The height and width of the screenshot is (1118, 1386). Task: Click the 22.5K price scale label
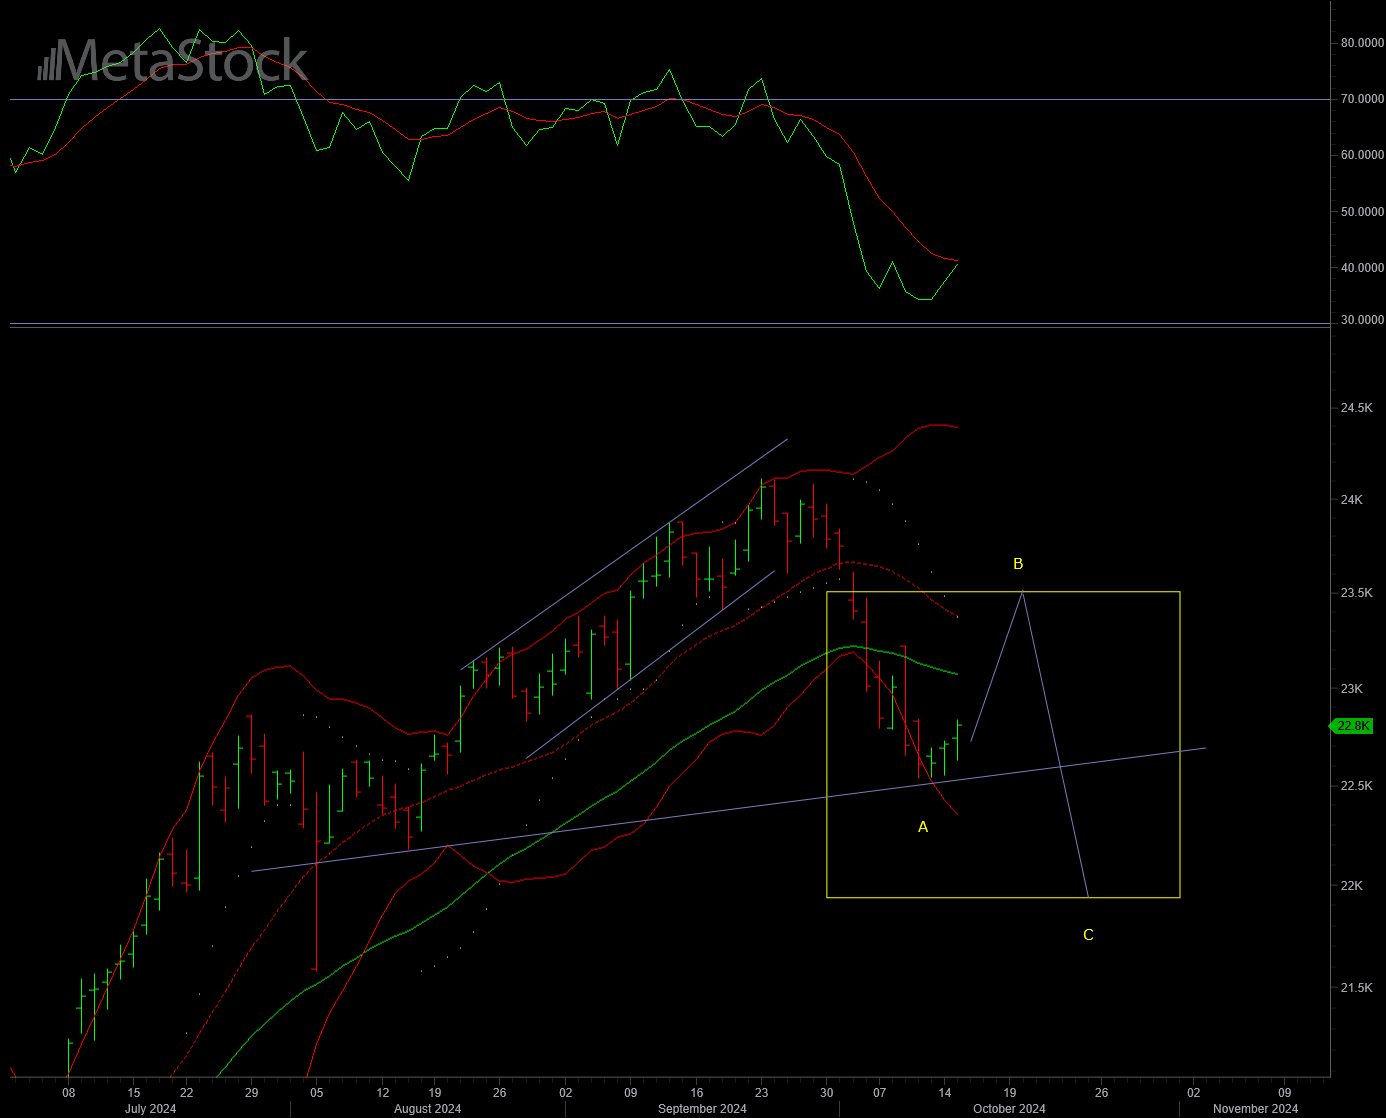pyautogui.click(x=1356, y=786)
